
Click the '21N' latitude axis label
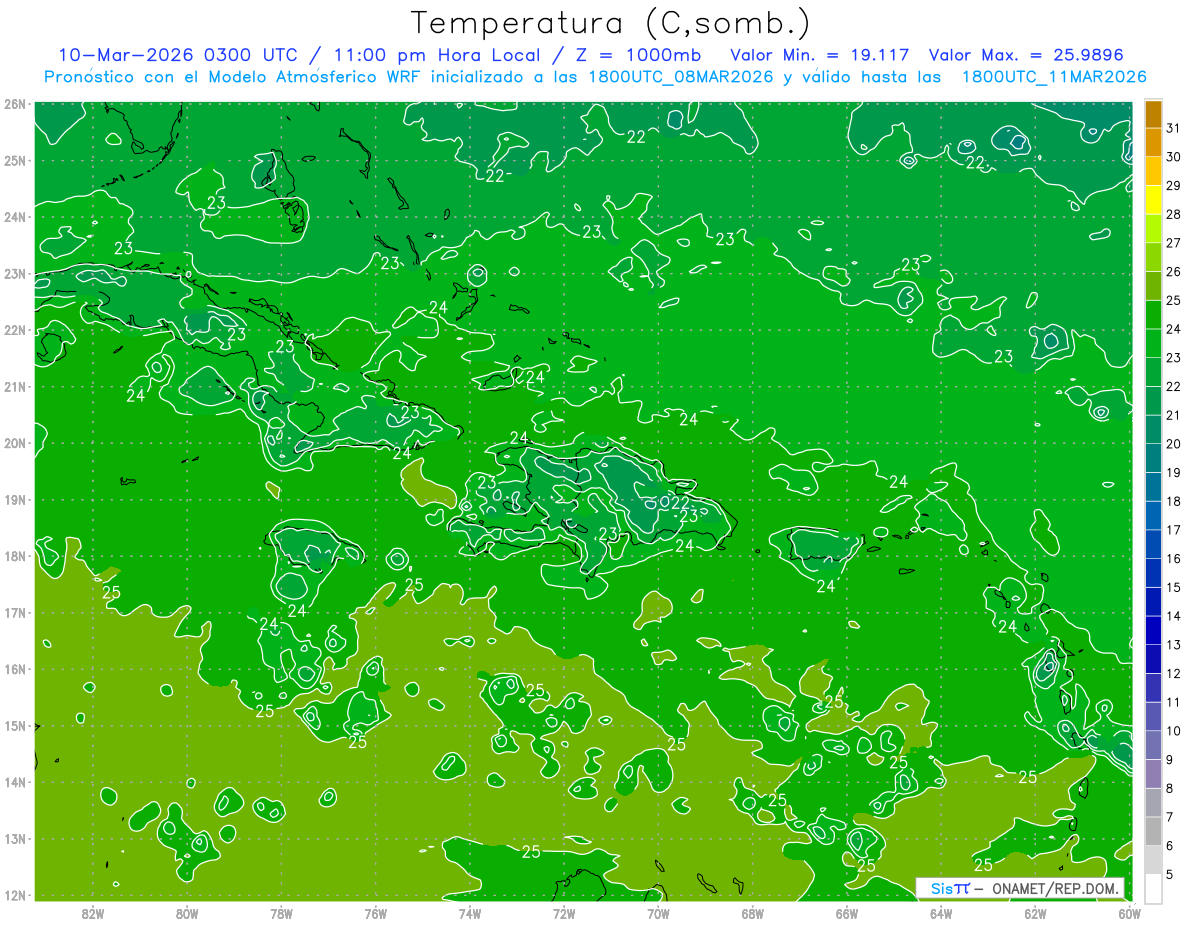(16, 386)
